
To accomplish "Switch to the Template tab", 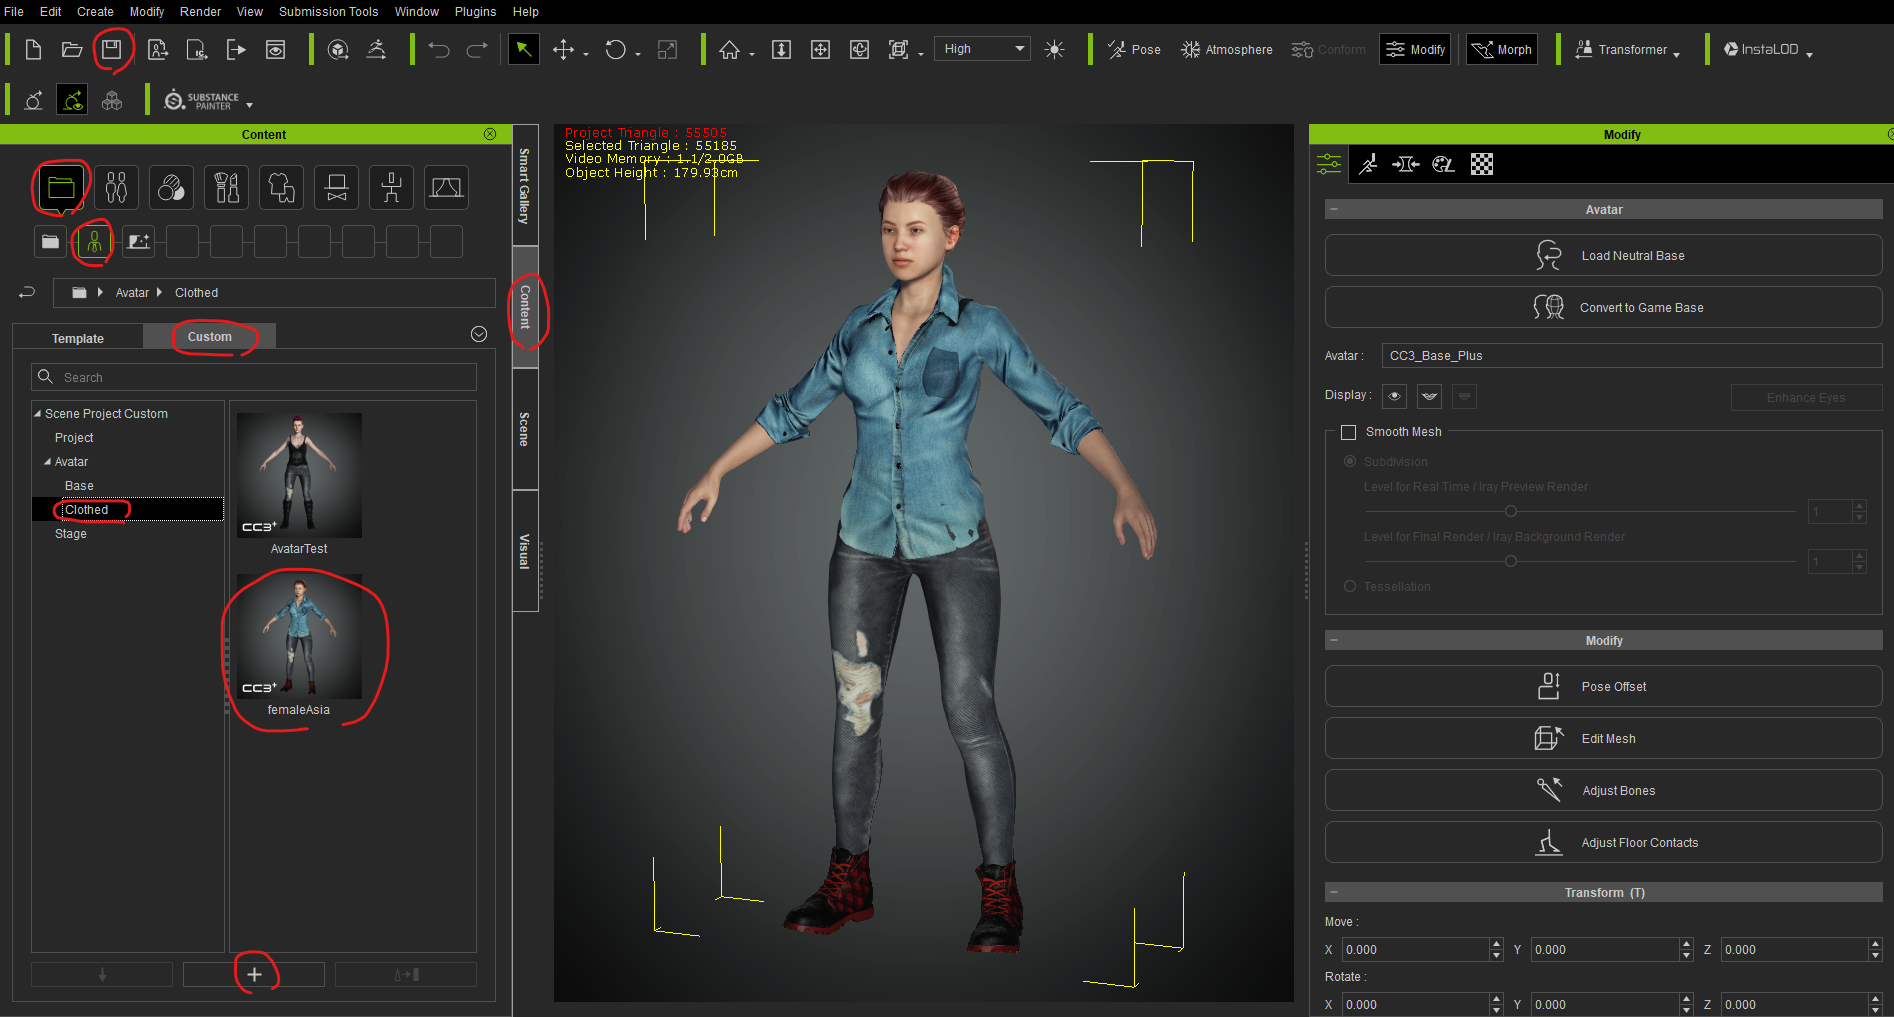I will tap(78, 338).
